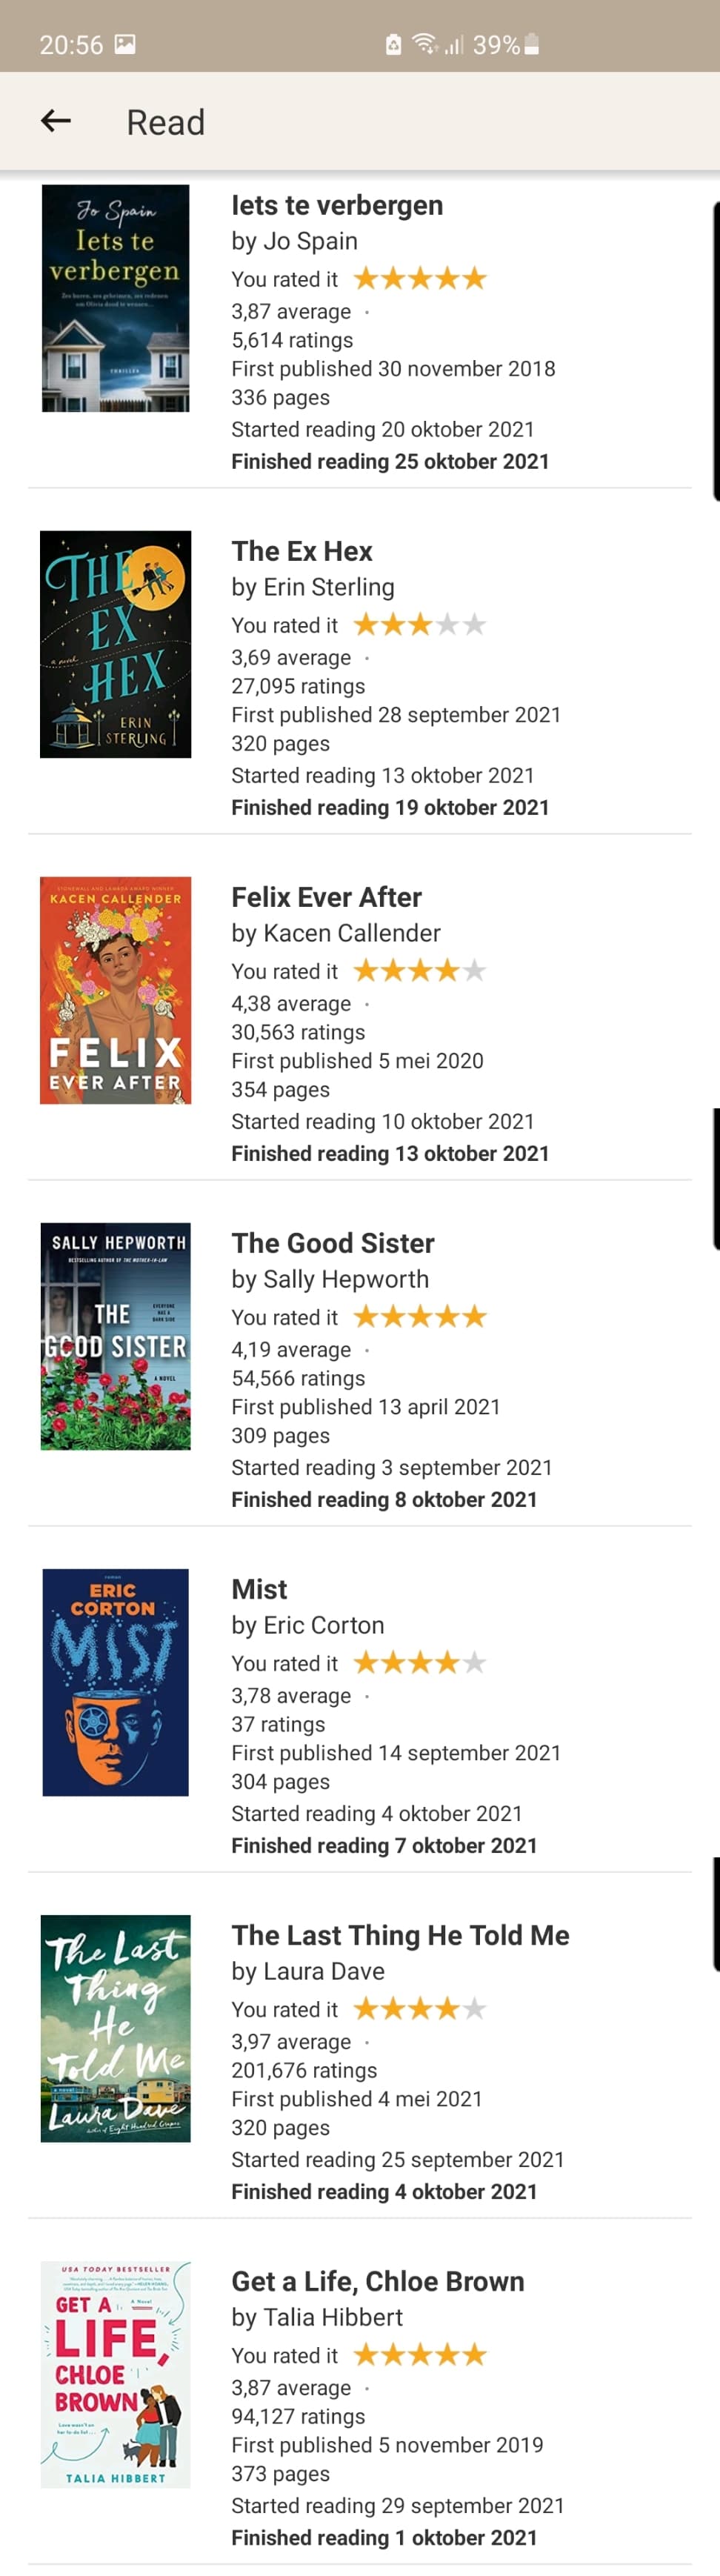Tap the back arrow icon
720x2576 pixels.
[56, 121]
